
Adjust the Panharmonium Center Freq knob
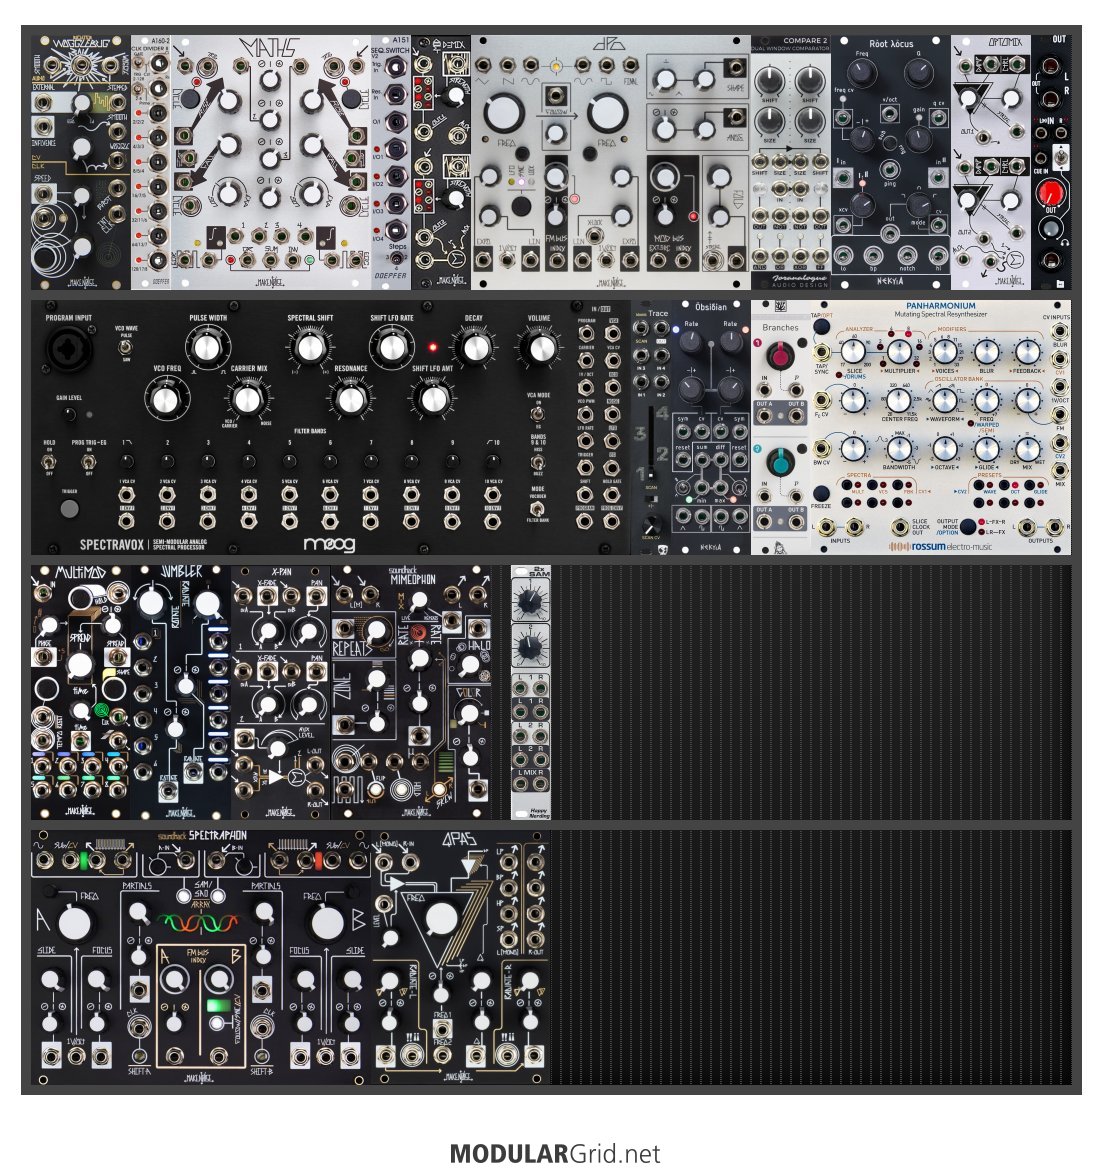coord(898,401)
